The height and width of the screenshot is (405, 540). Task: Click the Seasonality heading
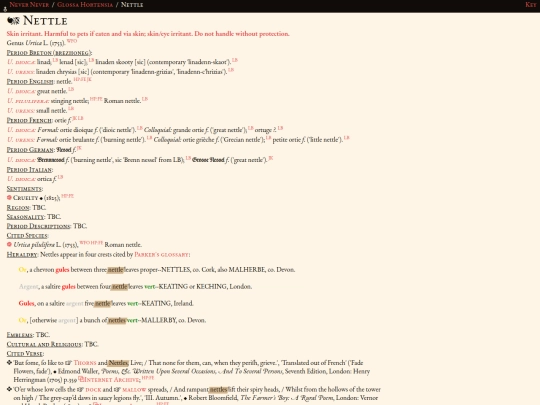[25, 217]
